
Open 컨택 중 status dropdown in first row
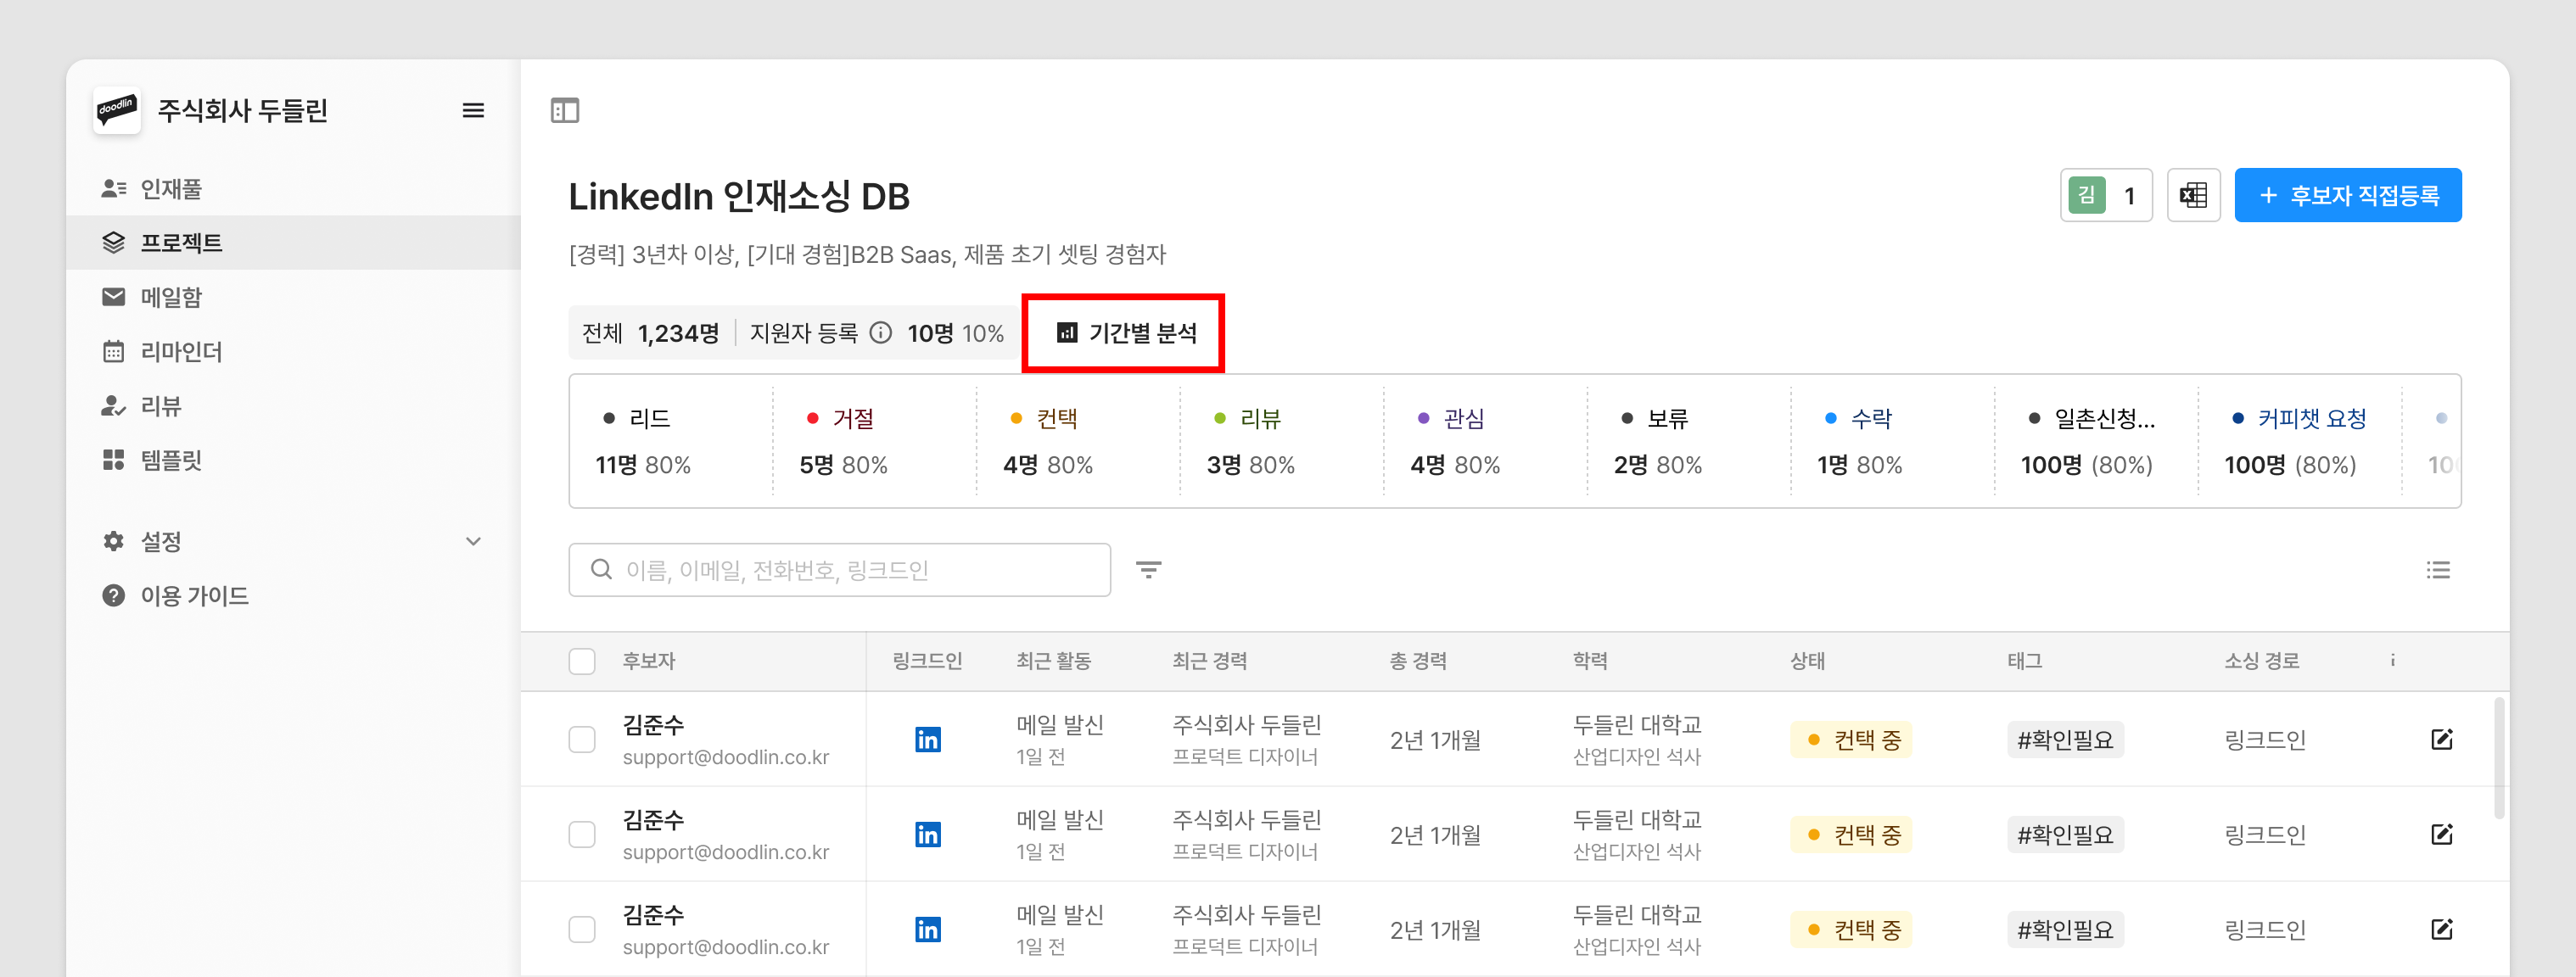pos(1851,740)
